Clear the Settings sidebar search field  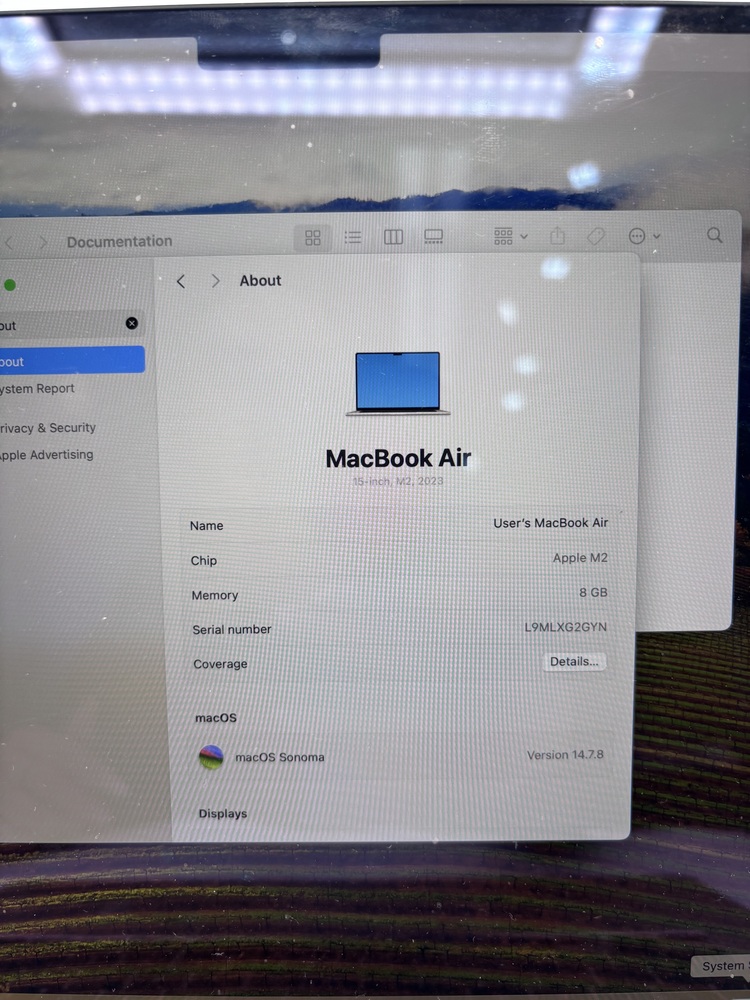131,324
